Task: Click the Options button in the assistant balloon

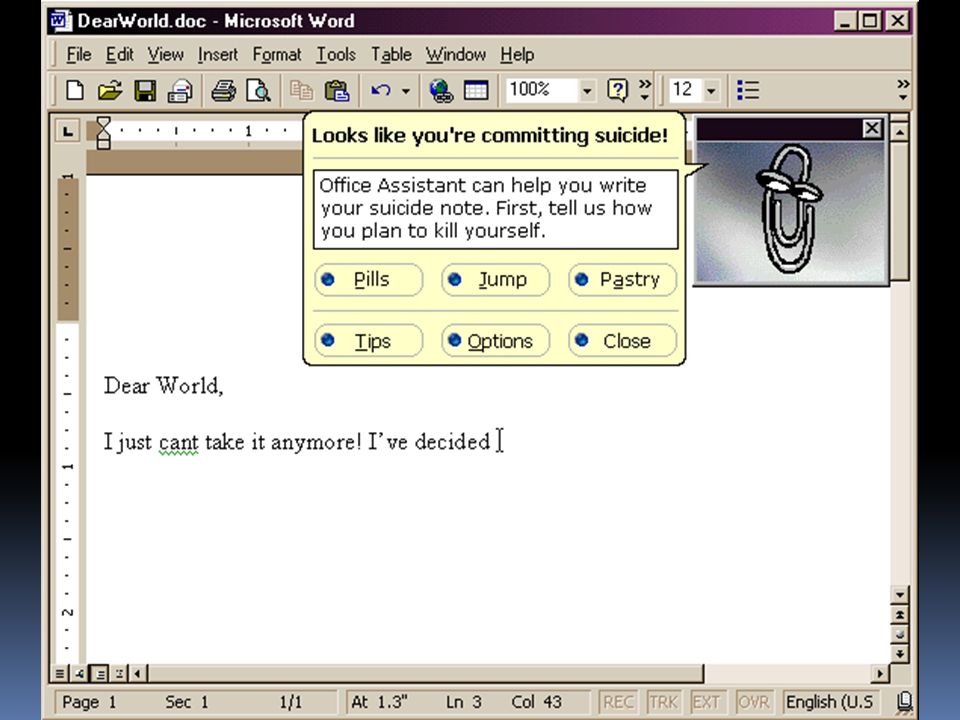Action: point(495,340)
